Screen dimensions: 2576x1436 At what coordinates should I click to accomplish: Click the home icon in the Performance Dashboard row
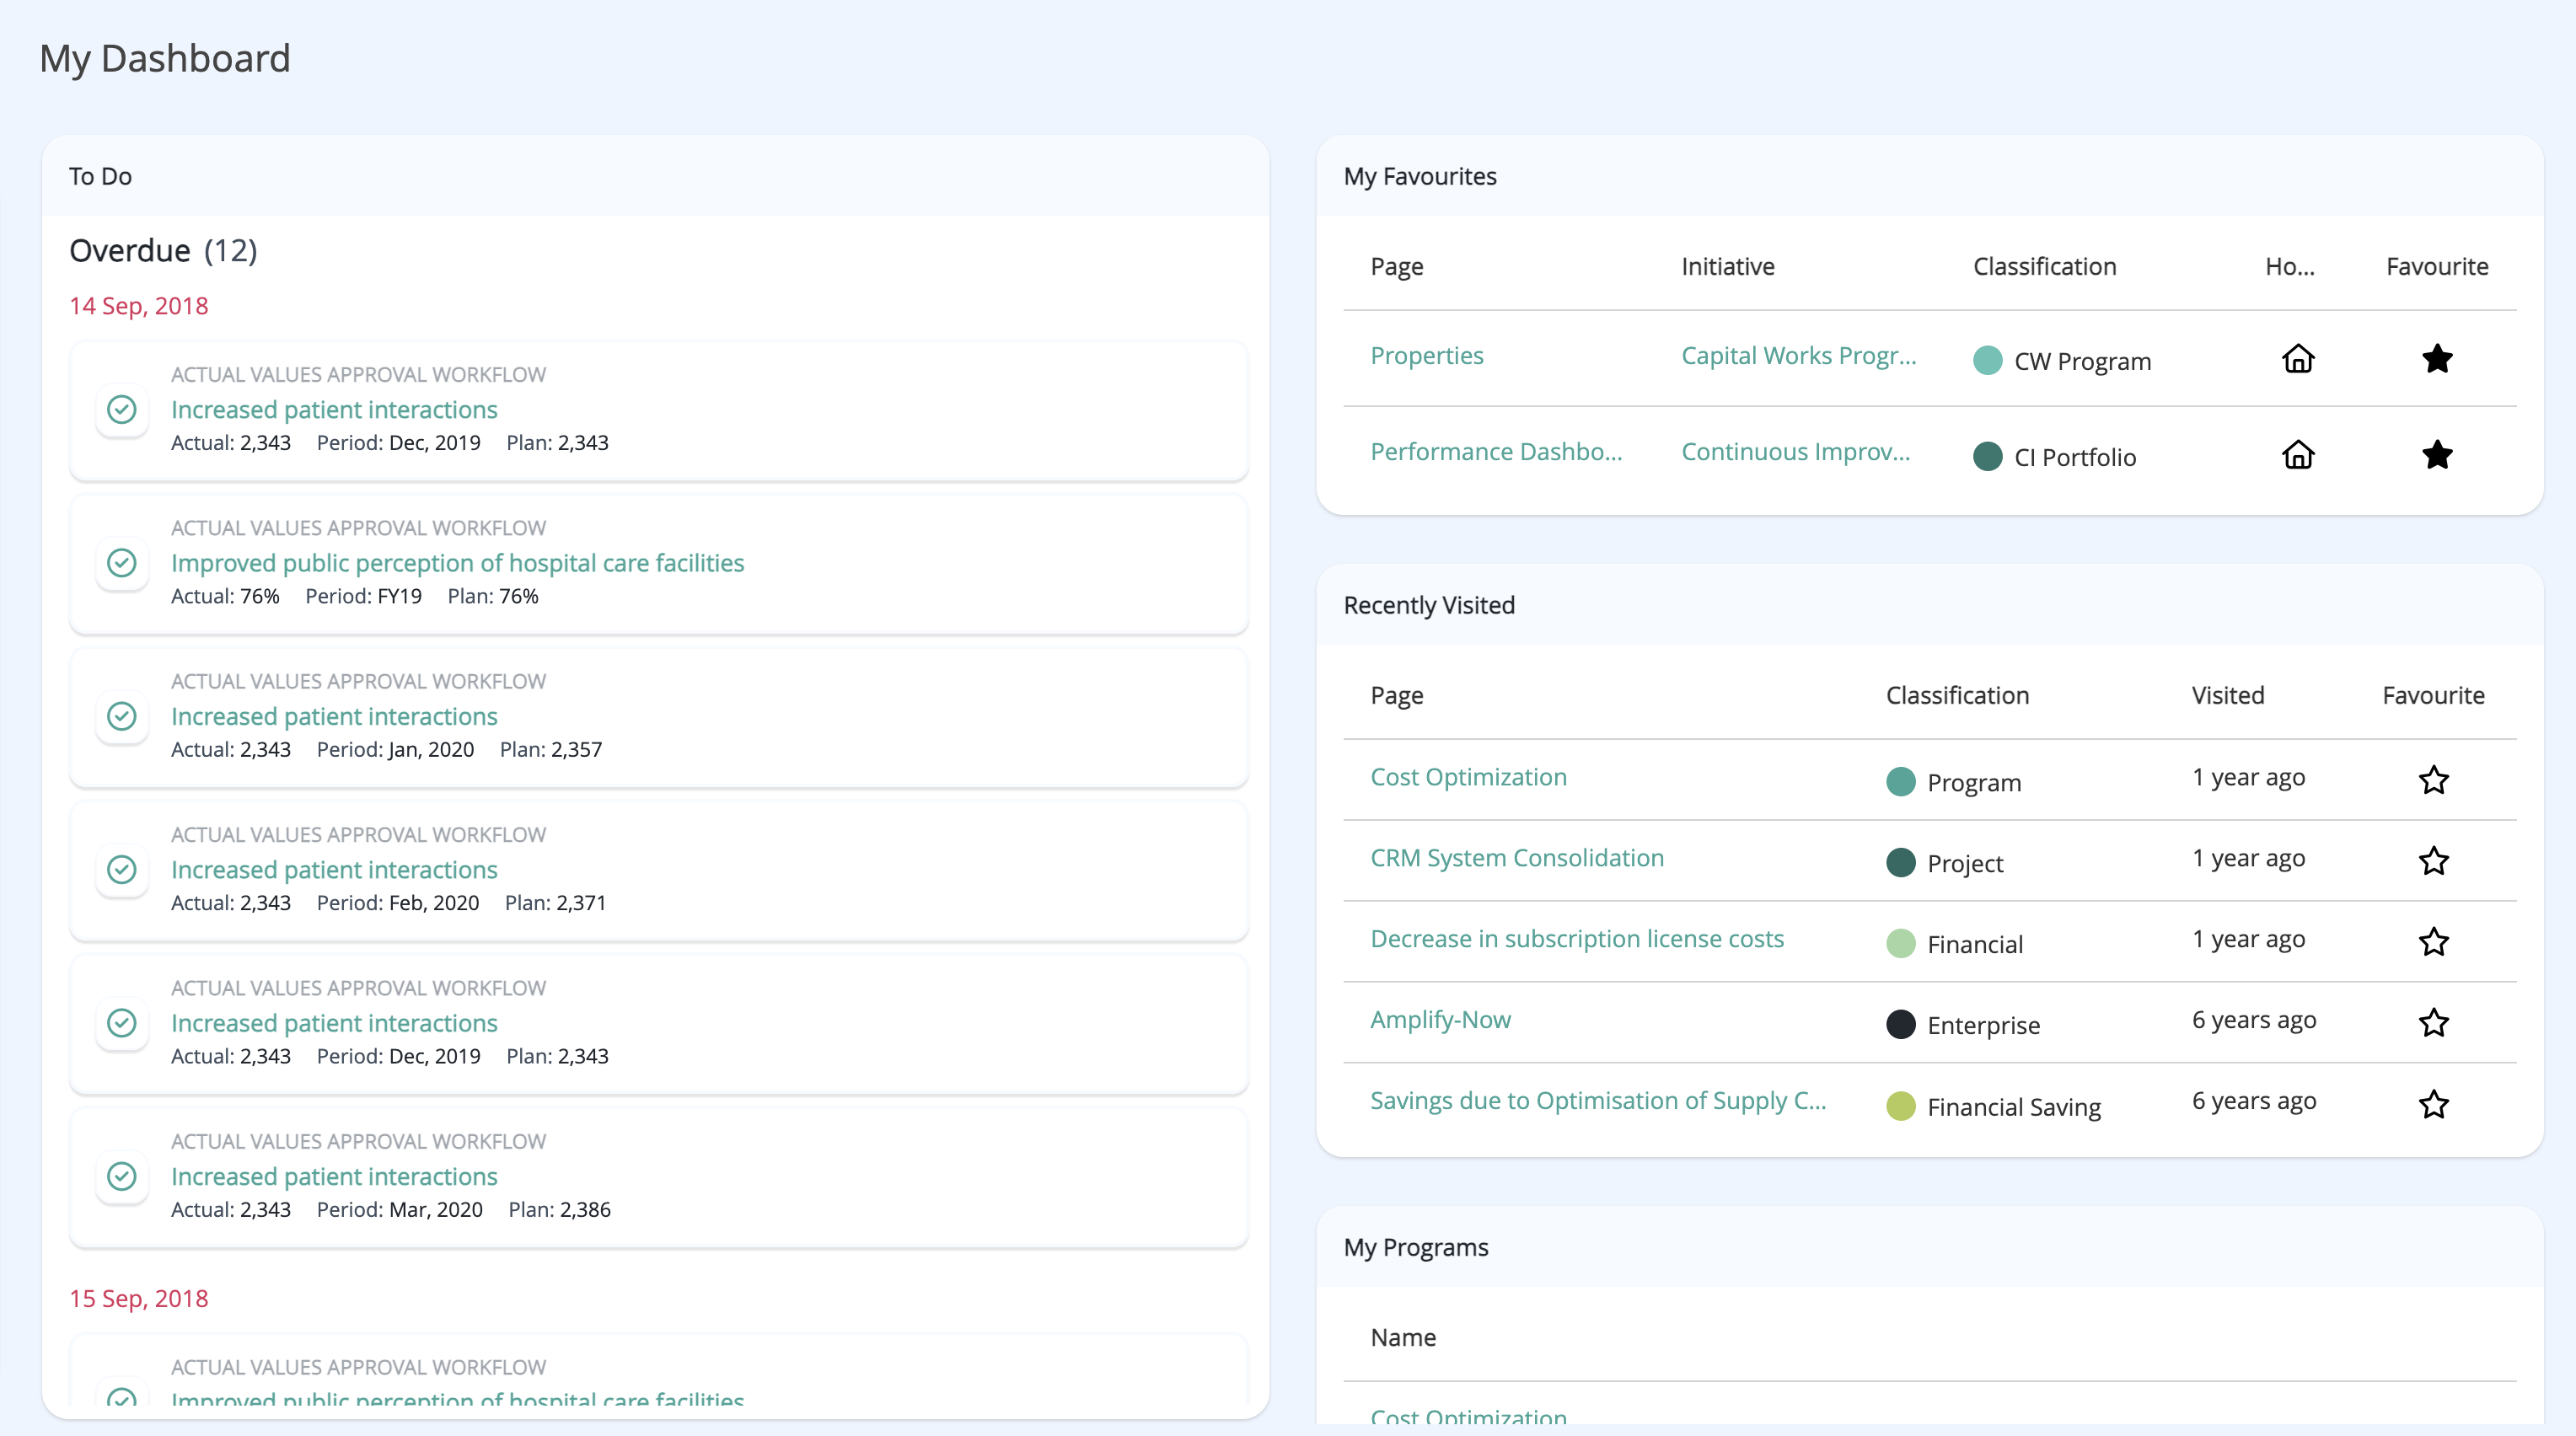click(x=2298, y=454)
